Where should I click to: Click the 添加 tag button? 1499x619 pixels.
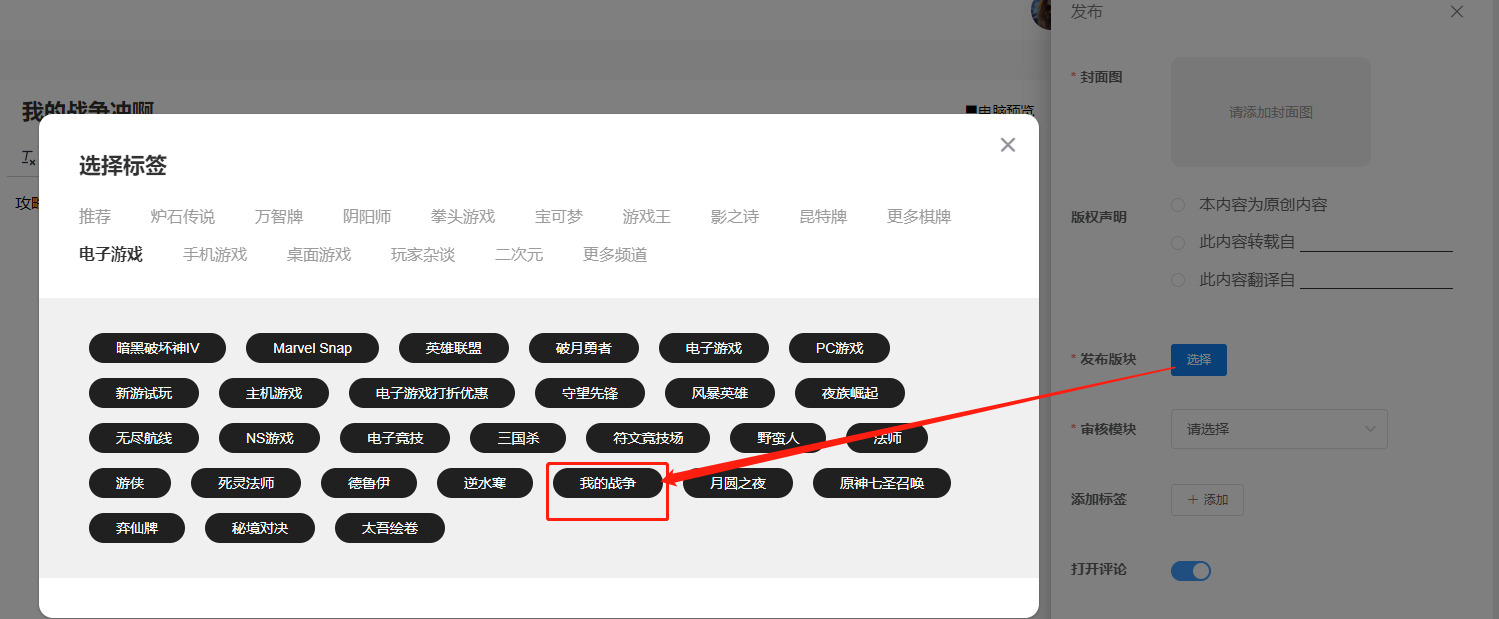[x=1207, y=500]
